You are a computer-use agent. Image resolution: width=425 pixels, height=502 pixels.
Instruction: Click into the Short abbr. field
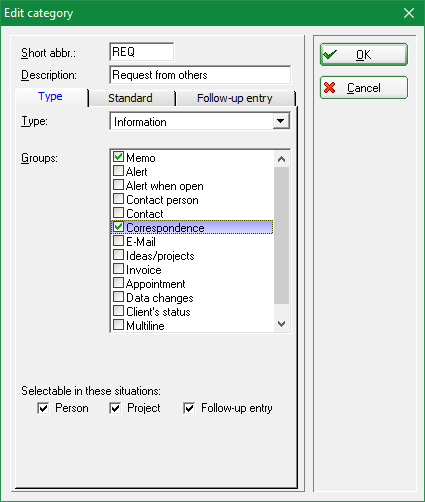tap(141, 52)
